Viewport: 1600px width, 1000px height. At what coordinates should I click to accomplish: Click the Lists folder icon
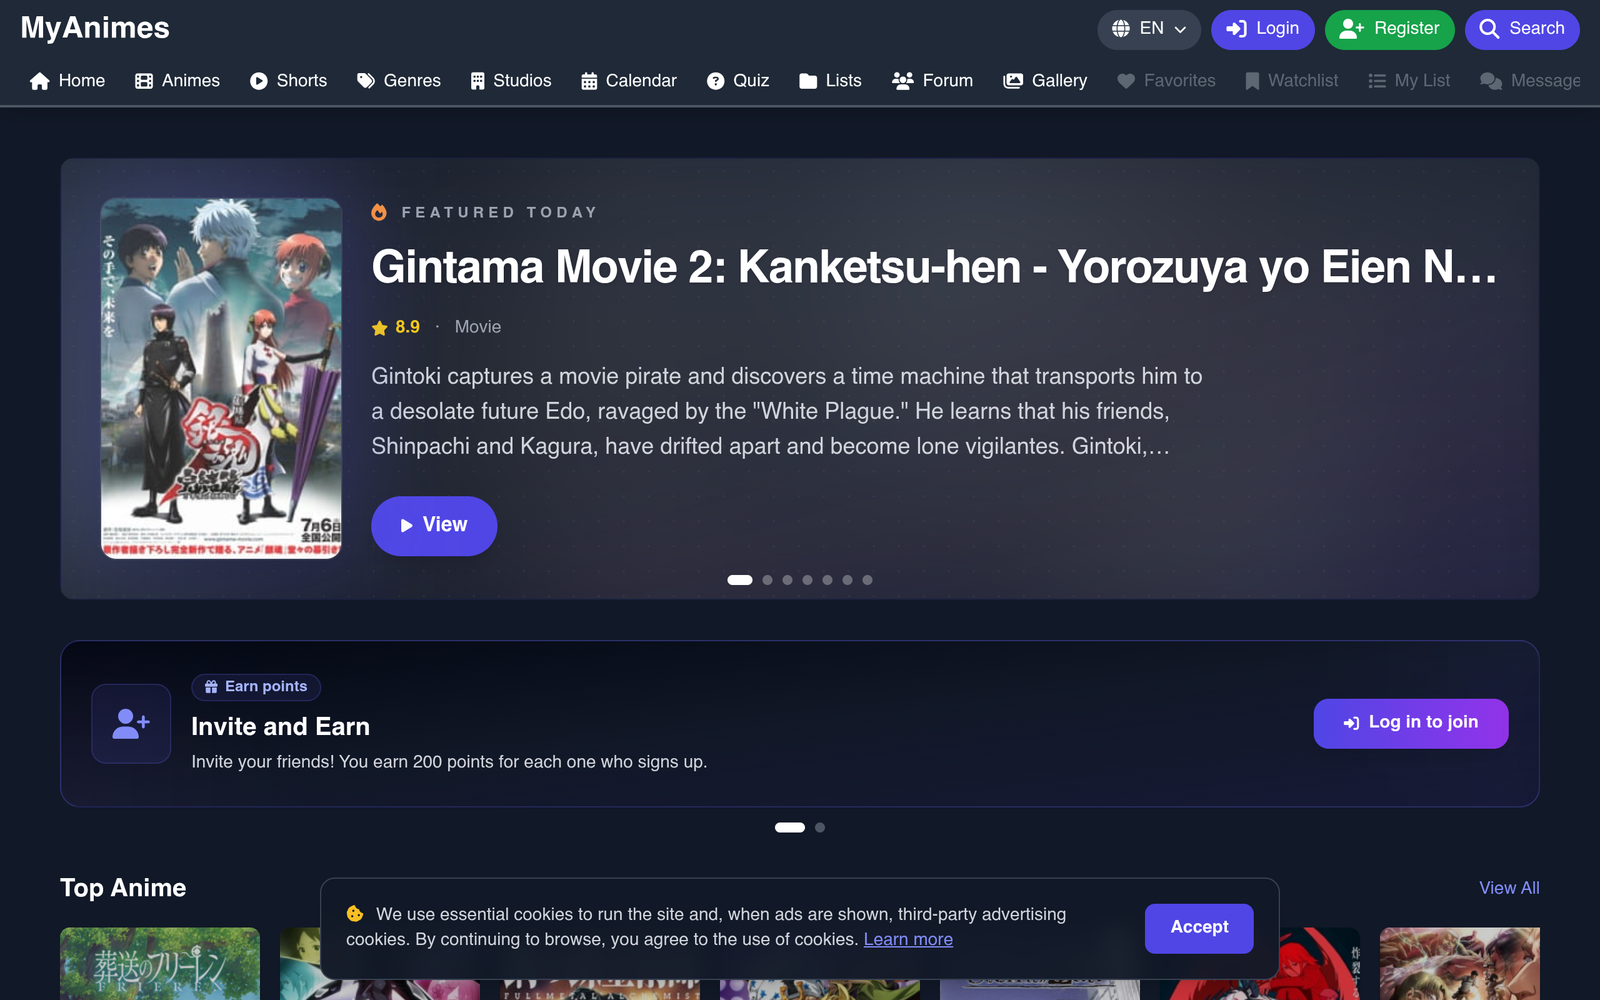(808, 81)
